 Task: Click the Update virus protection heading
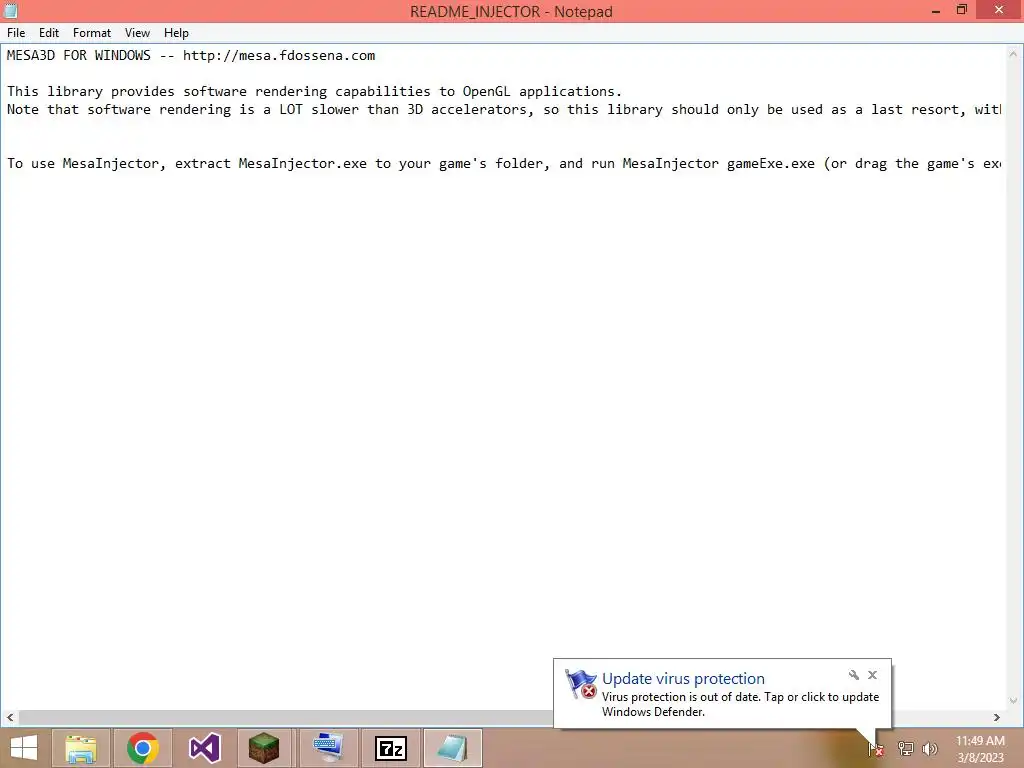[x=683, y=679]
